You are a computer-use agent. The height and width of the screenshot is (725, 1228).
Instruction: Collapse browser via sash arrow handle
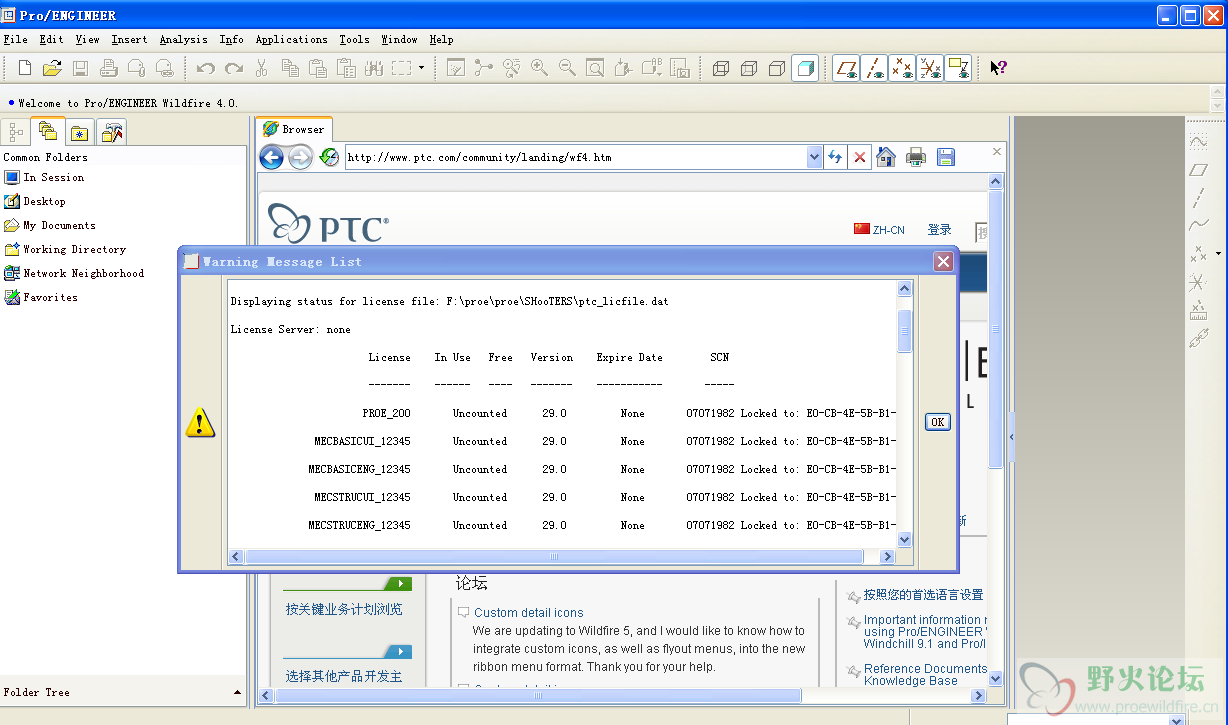(x=1010, y=438)
